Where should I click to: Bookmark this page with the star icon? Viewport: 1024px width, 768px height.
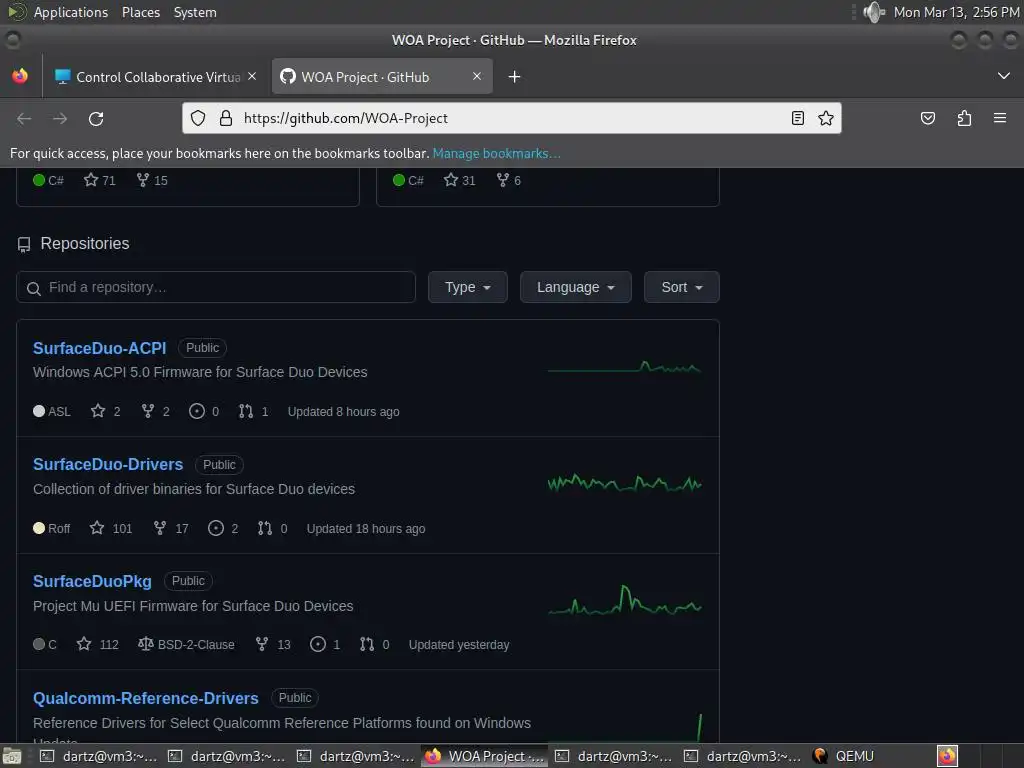[825, 118]
